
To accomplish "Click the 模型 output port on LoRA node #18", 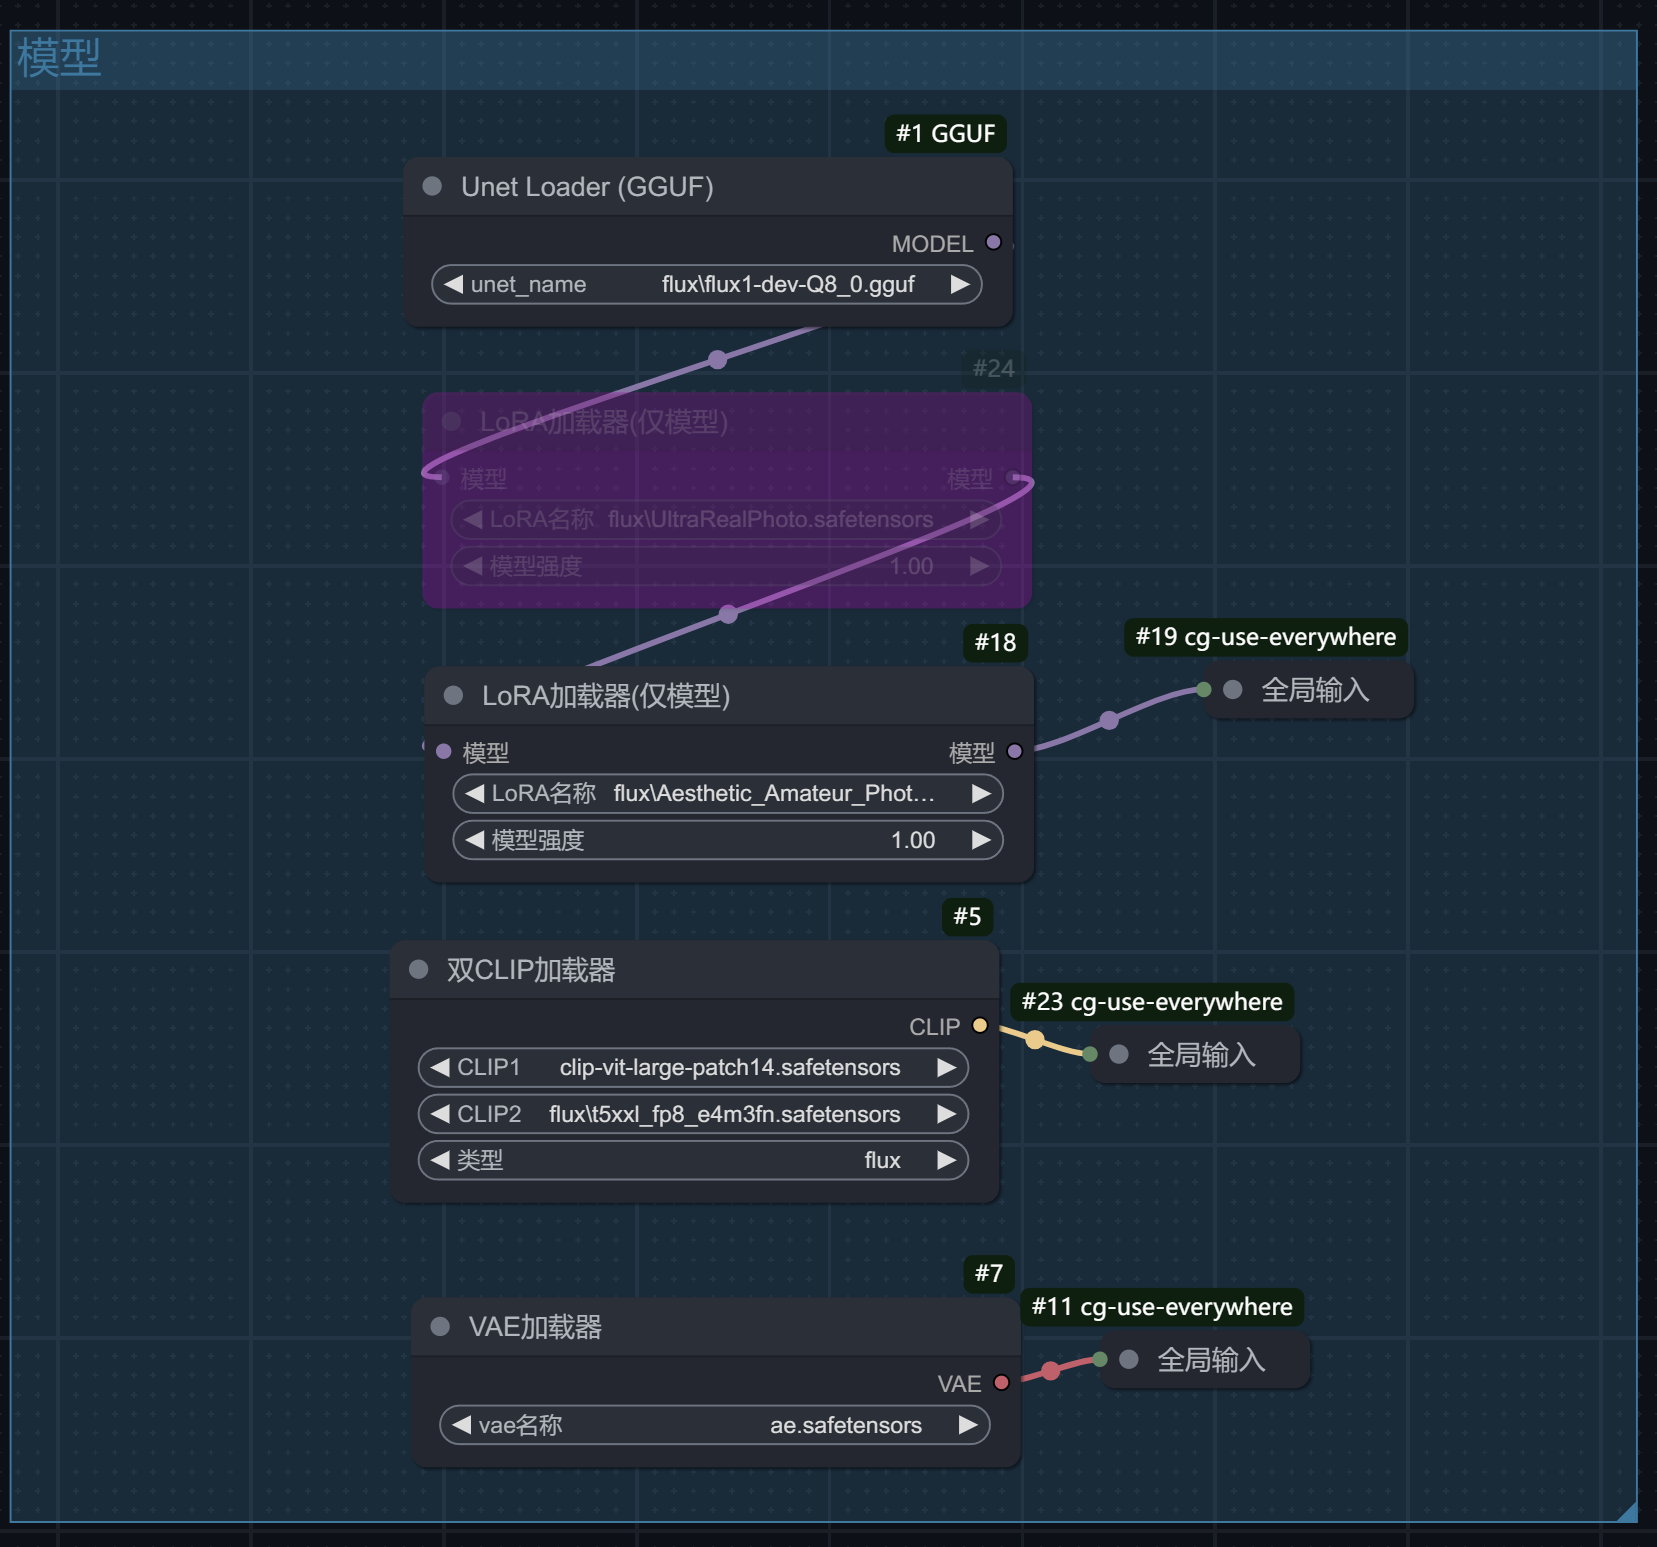I will 1014,751.
